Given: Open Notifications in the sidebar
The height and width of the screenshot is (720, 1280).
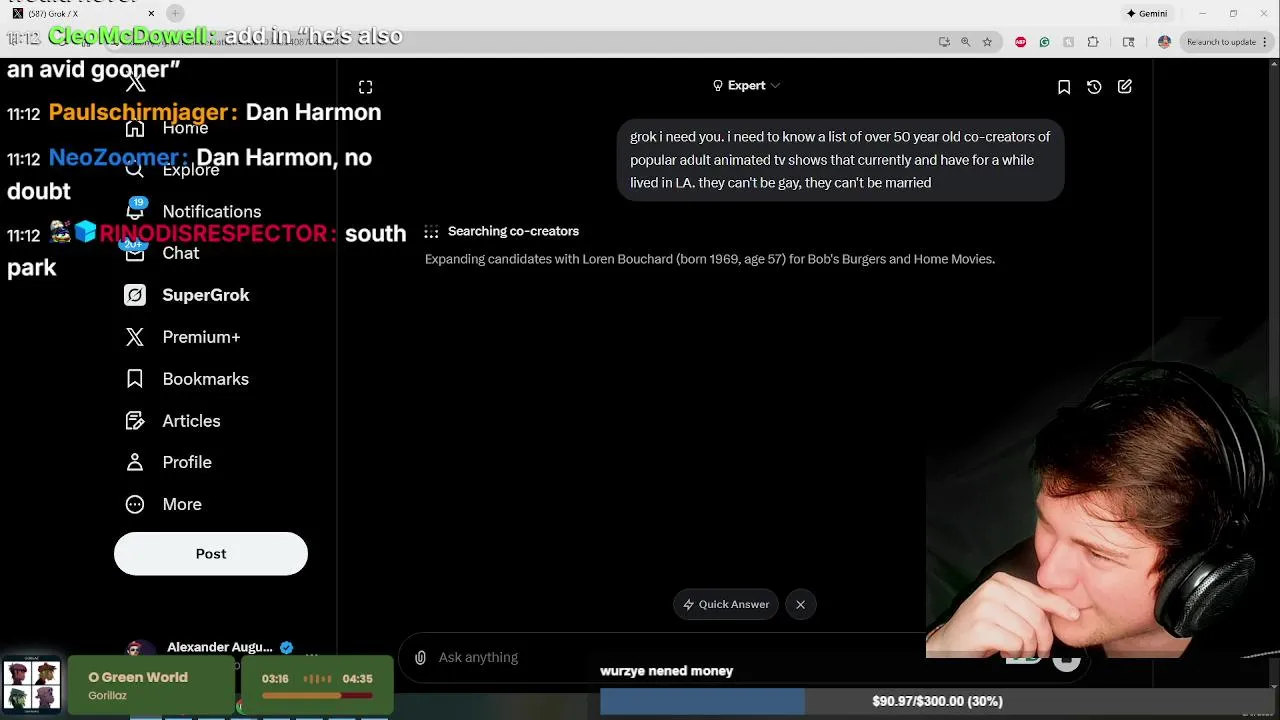Looking at the screenshot, I should pos(192,212).
